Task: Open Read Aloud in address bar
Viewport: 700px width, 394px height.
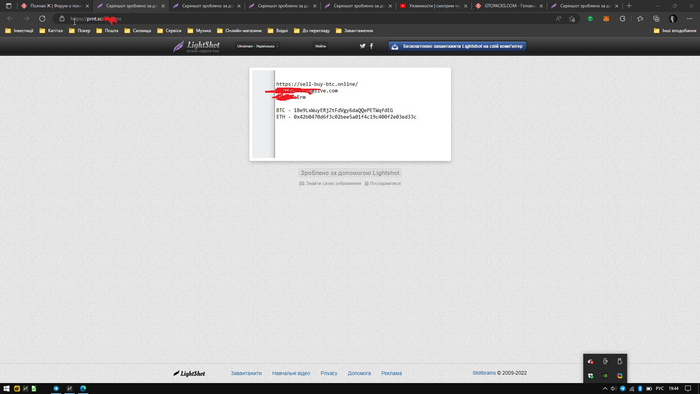Action: (558, 19)
